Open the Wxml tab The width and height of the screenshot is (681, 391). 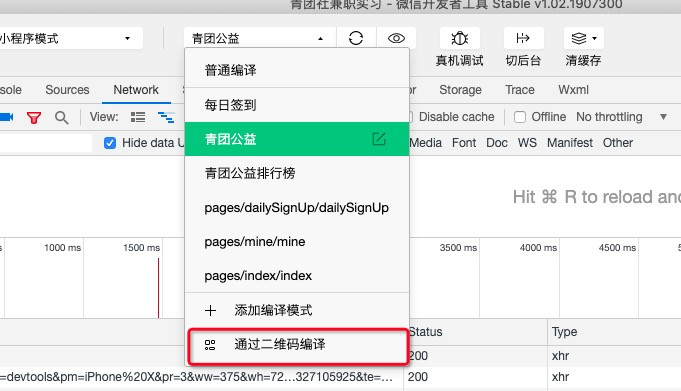click(x=573, y=90)
